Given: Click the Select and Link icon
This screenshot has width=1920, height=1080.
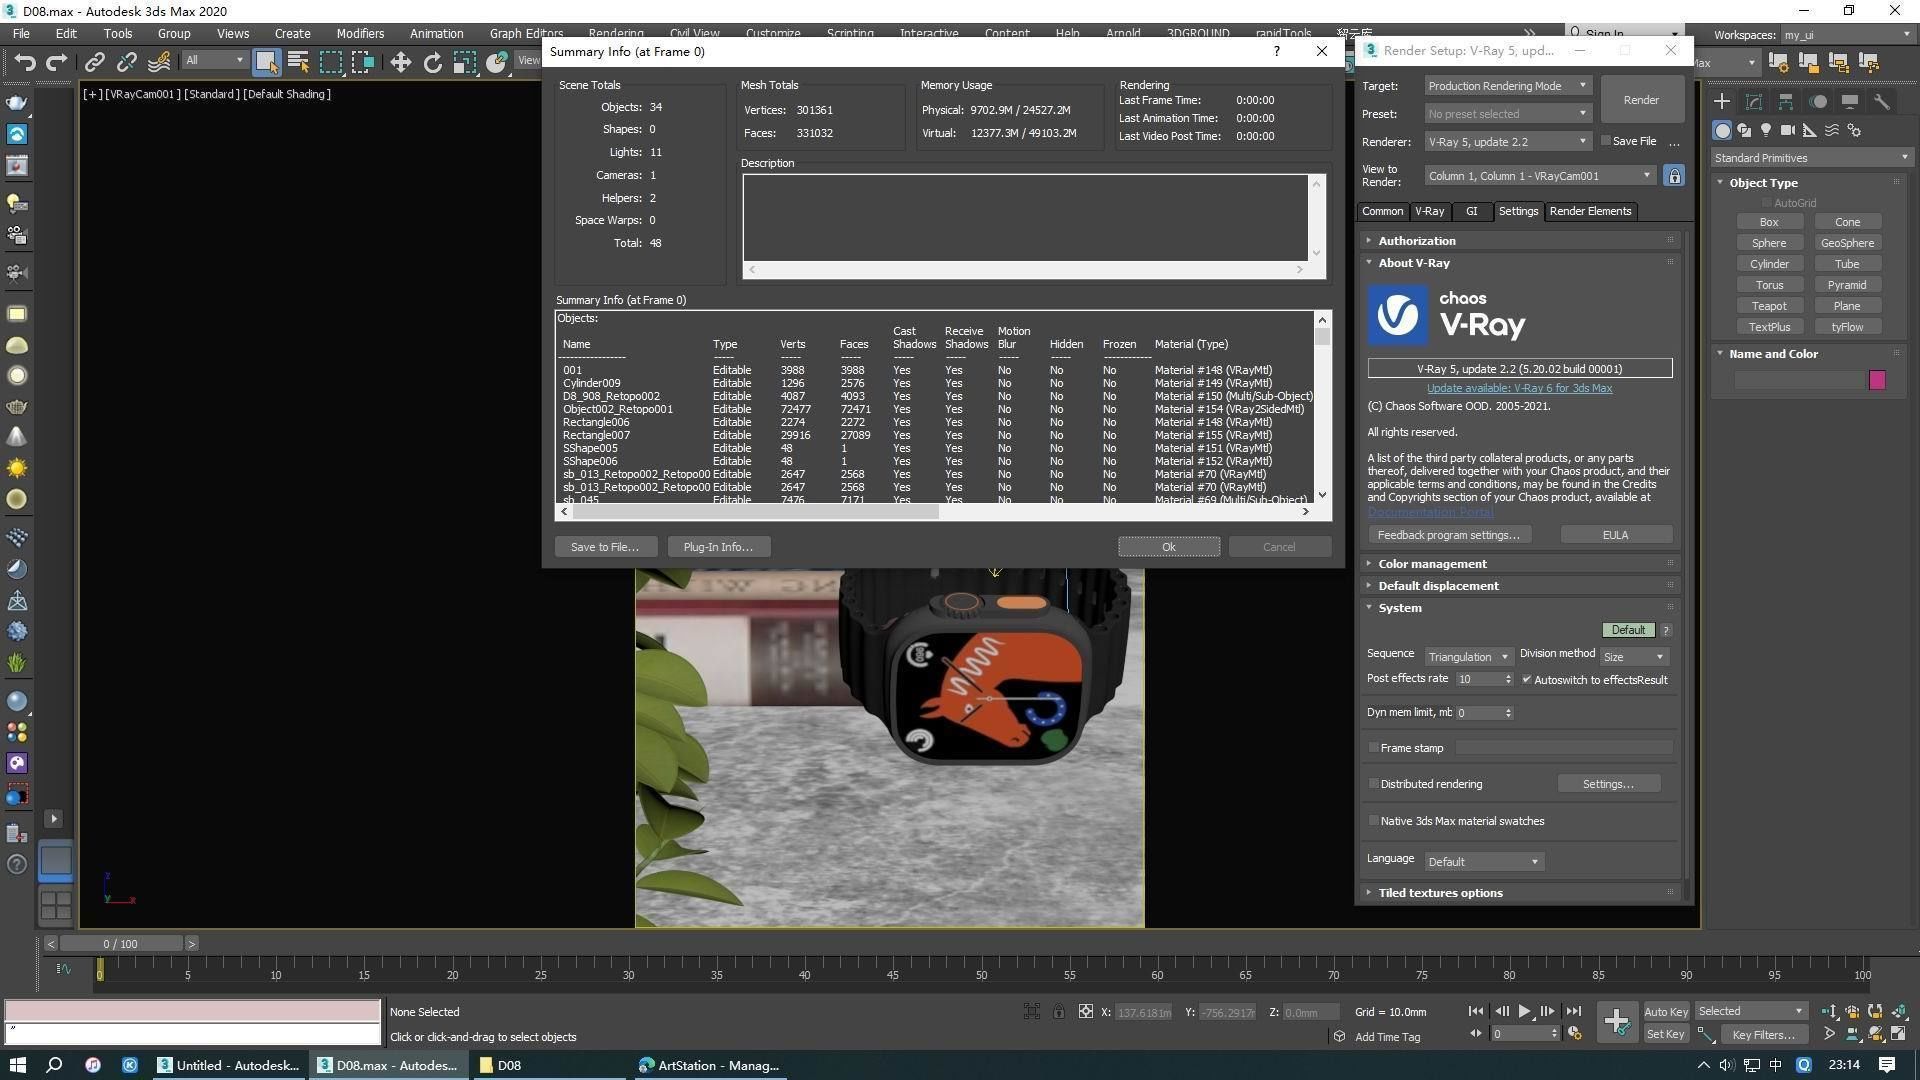Looking at the screenshot, I should (94, 62).
